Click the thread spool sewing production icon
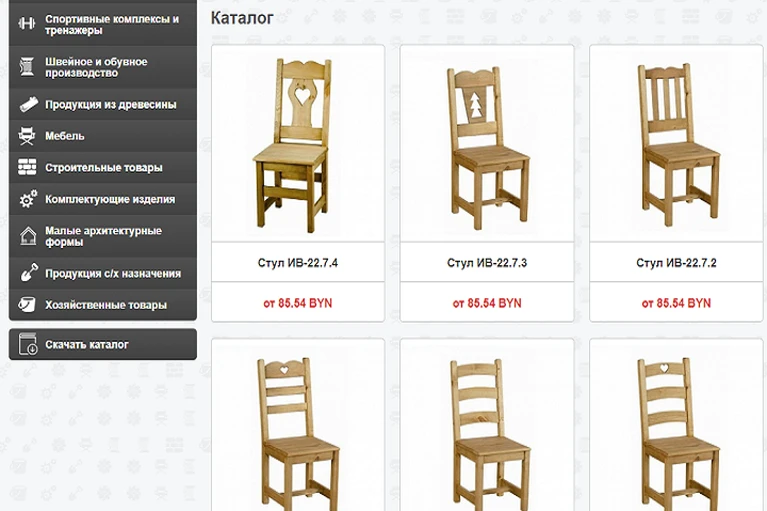Image resolution: width=767 pixels, height=511 pixels. (x=27, y=67)
